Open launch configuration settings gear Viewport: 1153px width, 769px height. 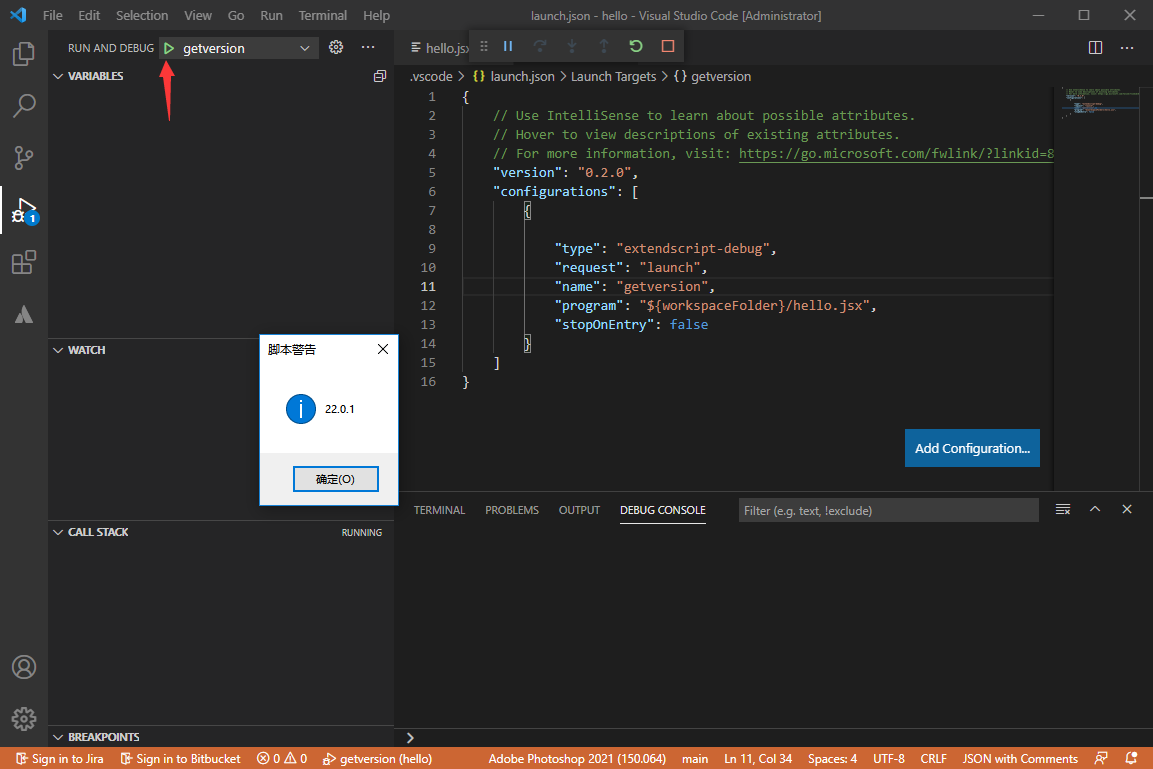336,46
